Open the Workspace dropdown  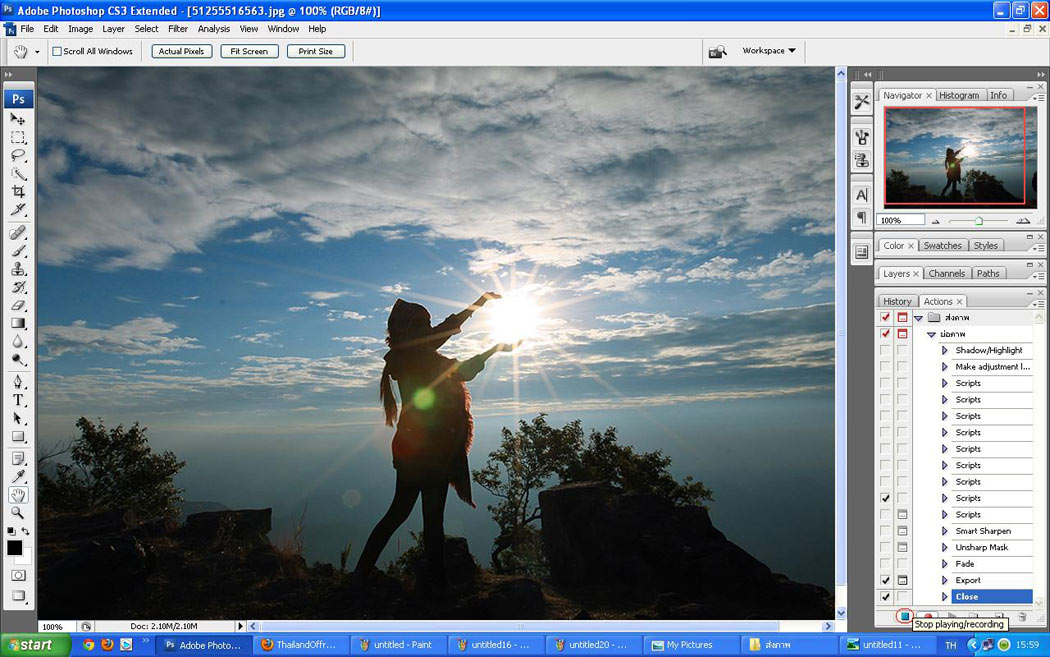(769, 51)
